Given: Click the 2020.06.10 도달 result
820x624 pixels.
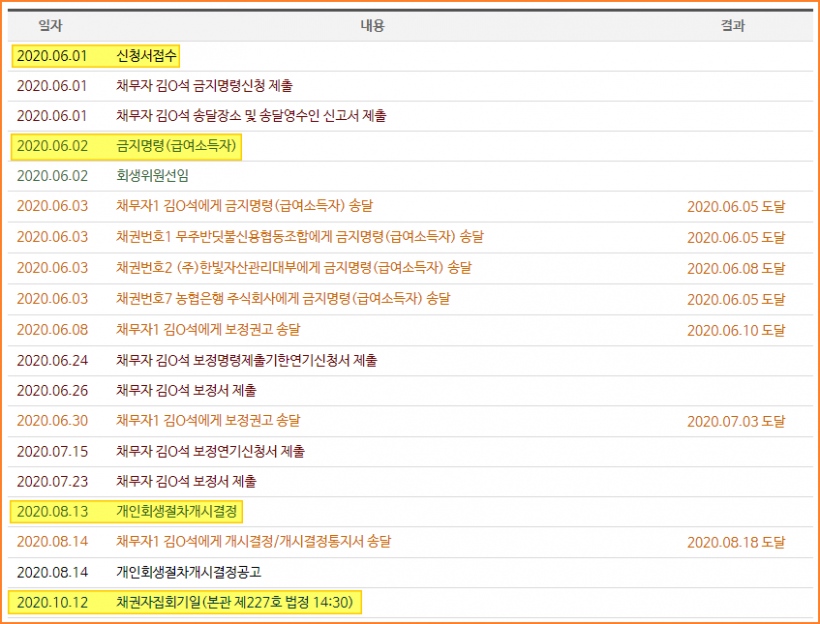Looking at the screenshot, I should tap(736, 331).
